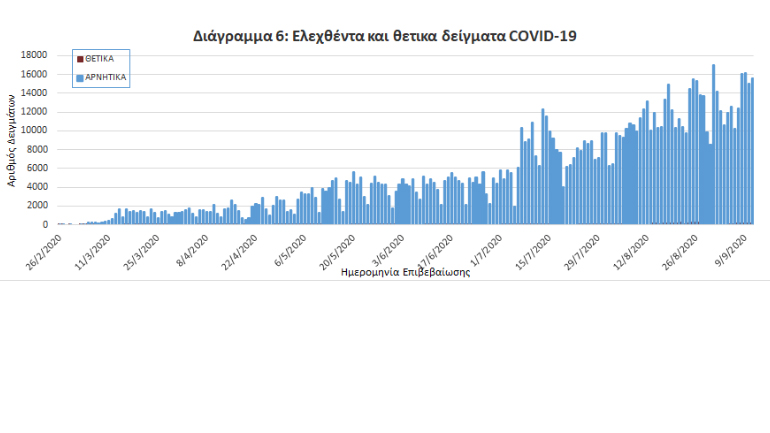Click the dark red ΘΕΤΙΚΑ legend swatch
770x433 pixels.
(x=80, y=59)
